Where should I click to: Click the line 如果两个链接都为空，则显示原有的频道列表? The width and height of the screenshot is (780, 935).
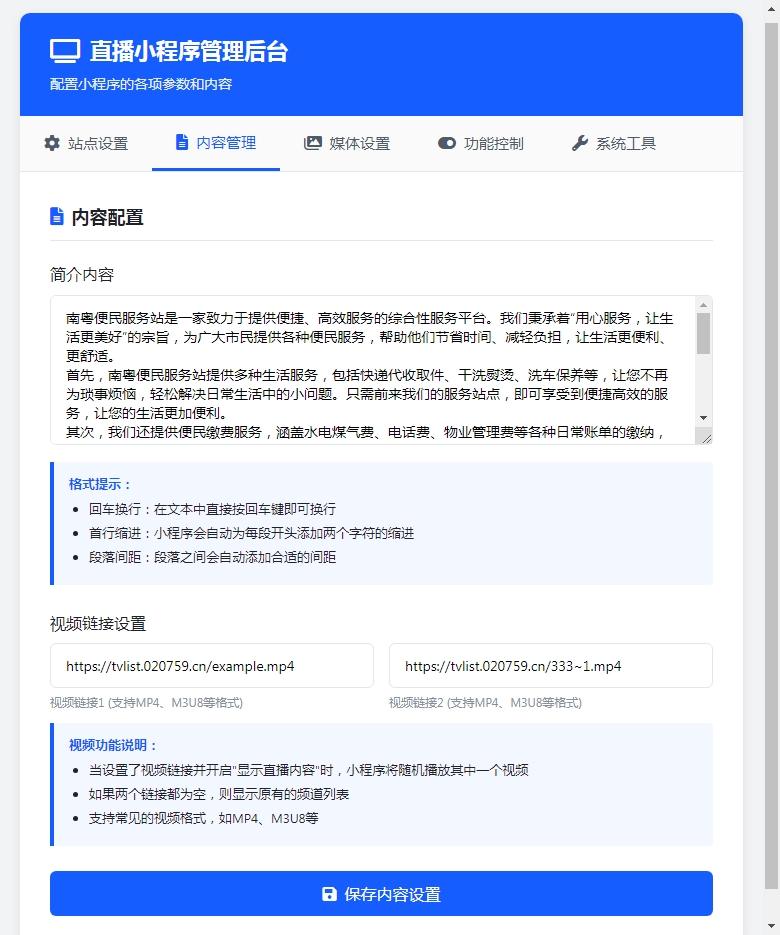coord(219,794)
